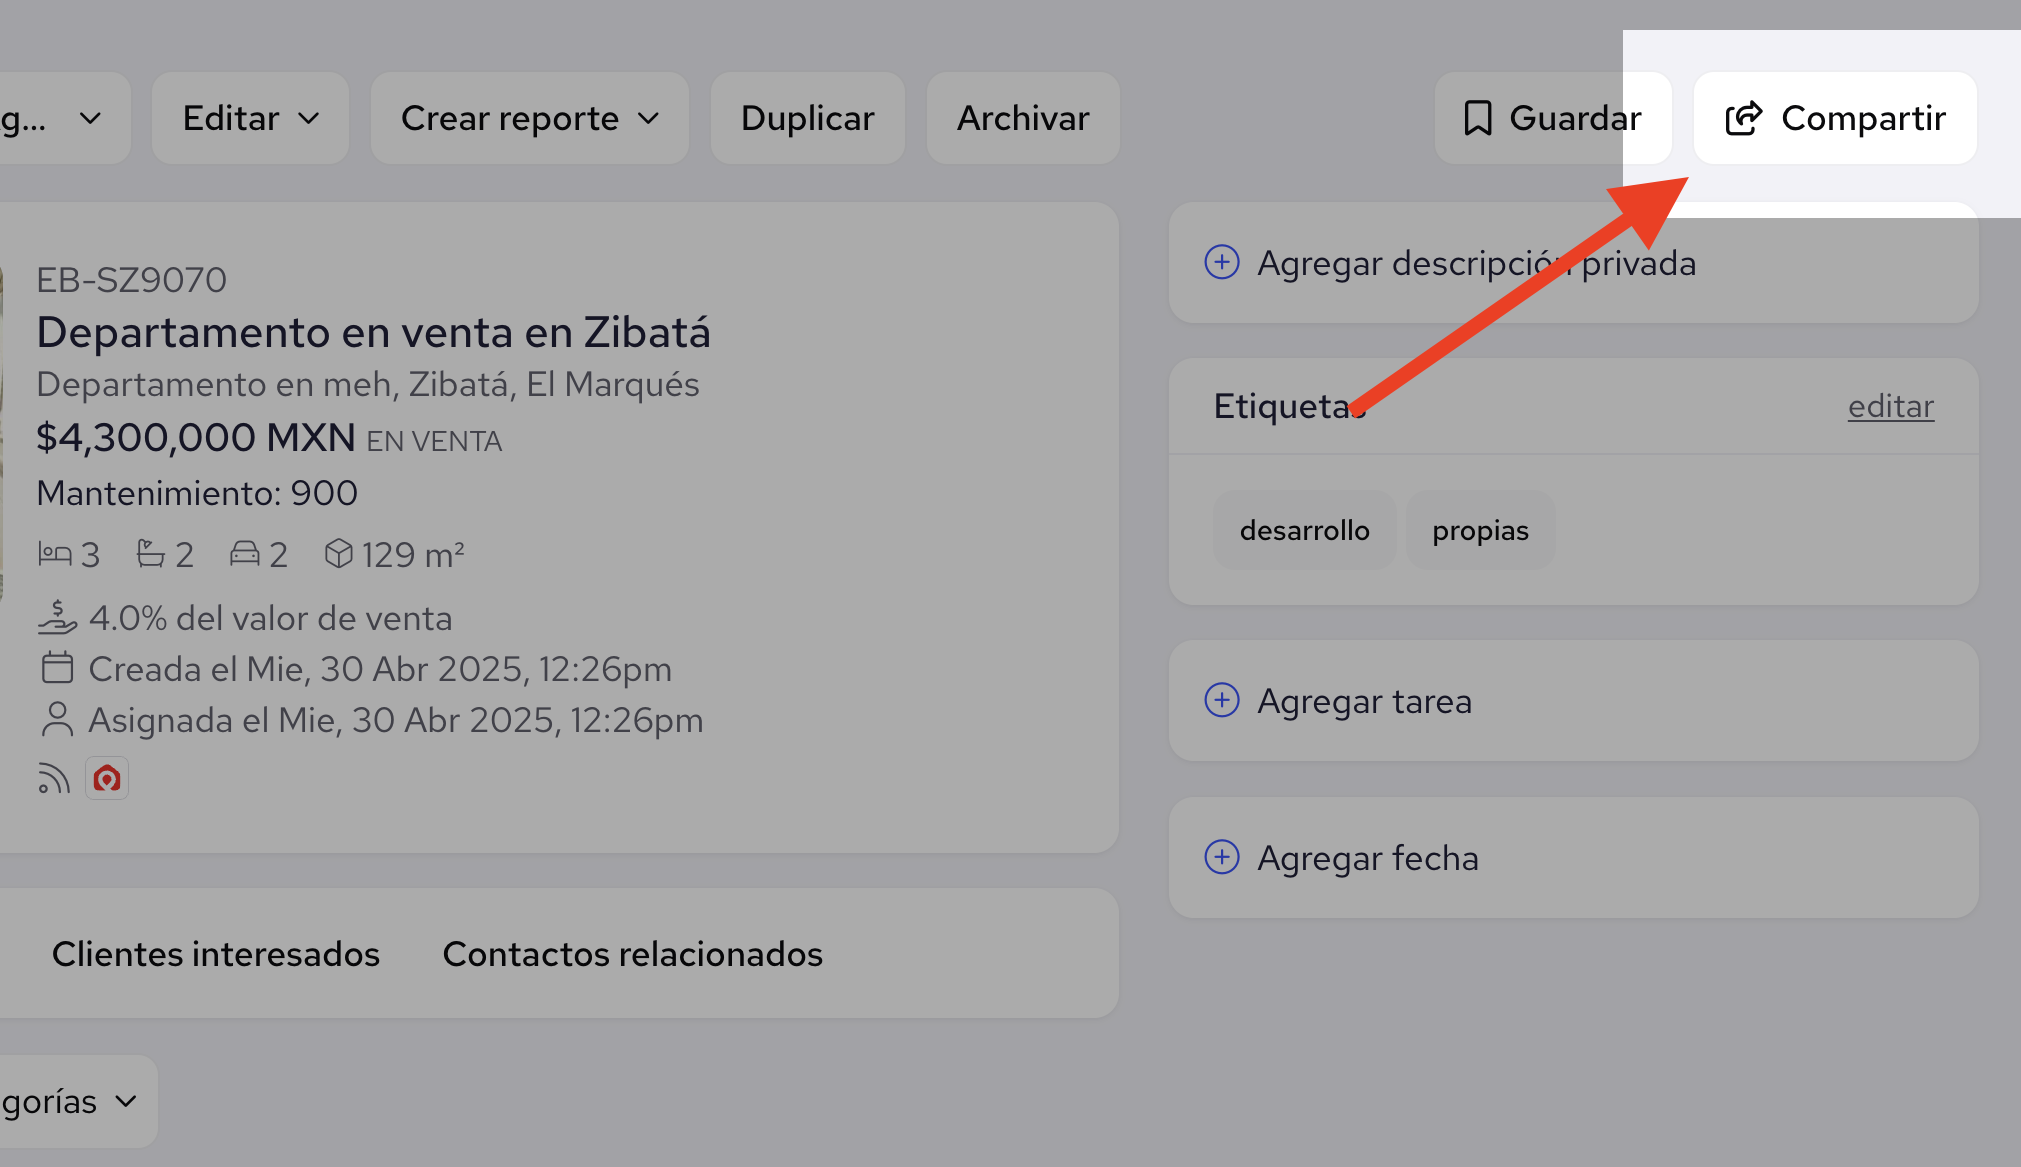Click plus icon for Agregar descripción privada
Viewport: 2021px width, 1167px height.
point(1222,262)
